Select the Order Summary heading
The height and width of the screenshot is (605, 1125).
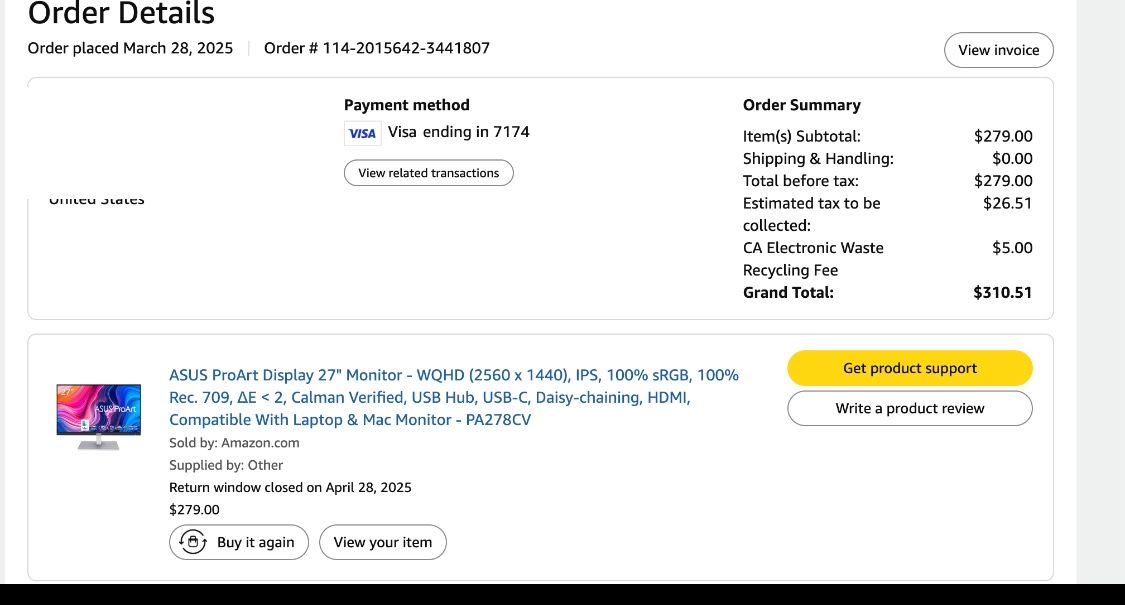801,104
